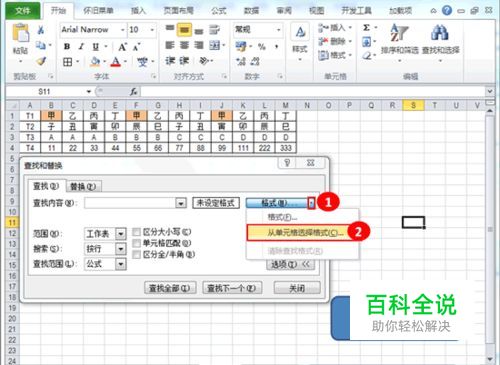Click the Options << button
The width and height of the screenshot is (500, 365).
(x=291, y=265)
